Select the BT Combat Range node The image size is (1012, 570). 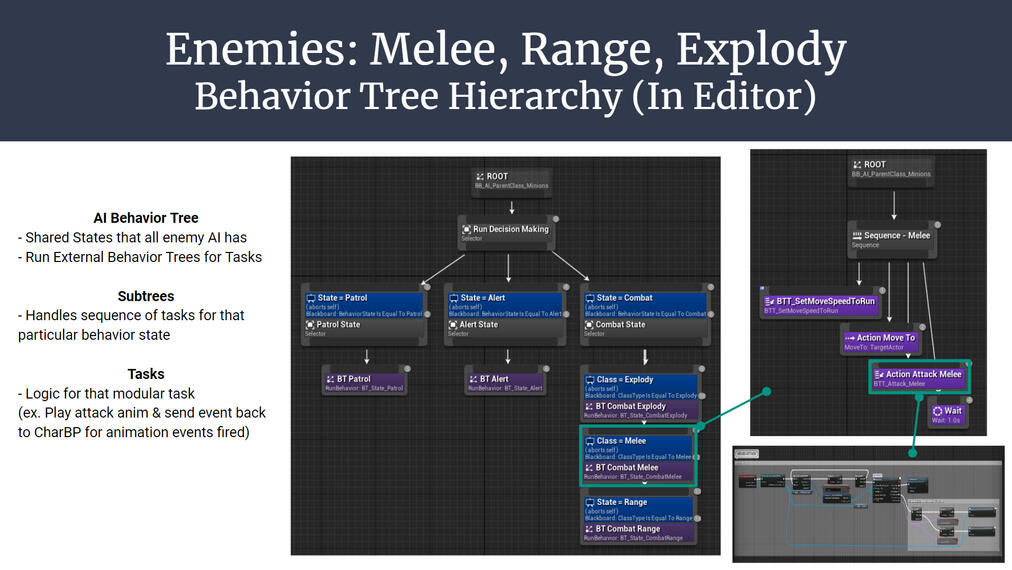pyautogui.click(x=638, y=531)
